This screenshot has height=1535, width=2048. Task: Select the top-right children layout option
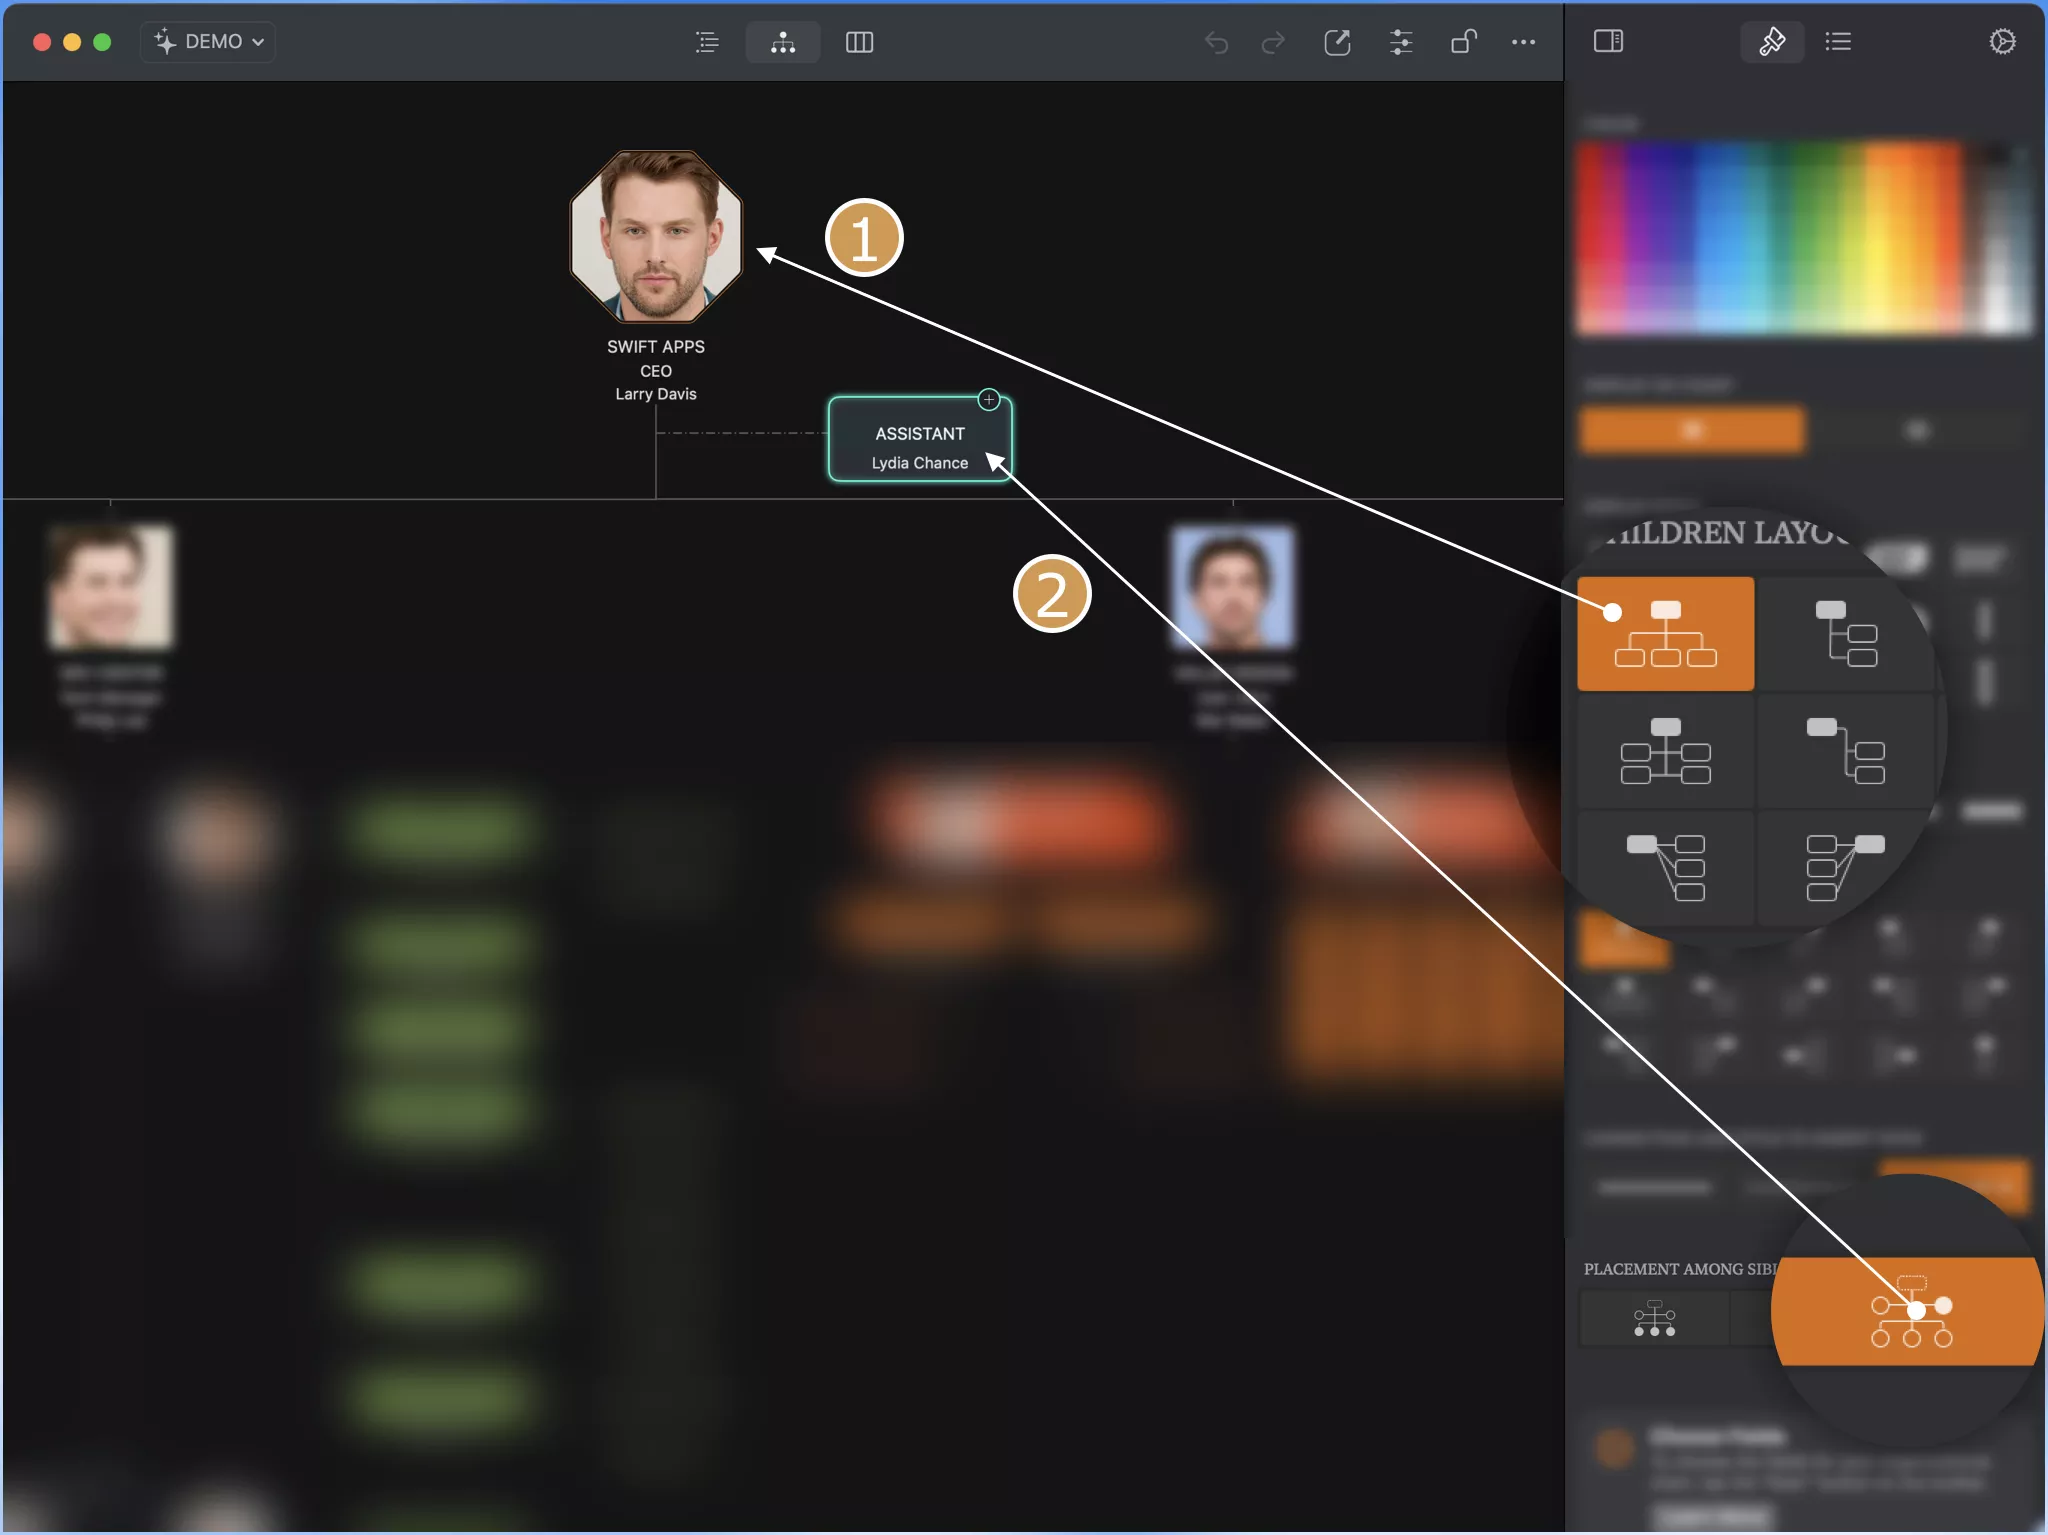tap(1845, 634)
